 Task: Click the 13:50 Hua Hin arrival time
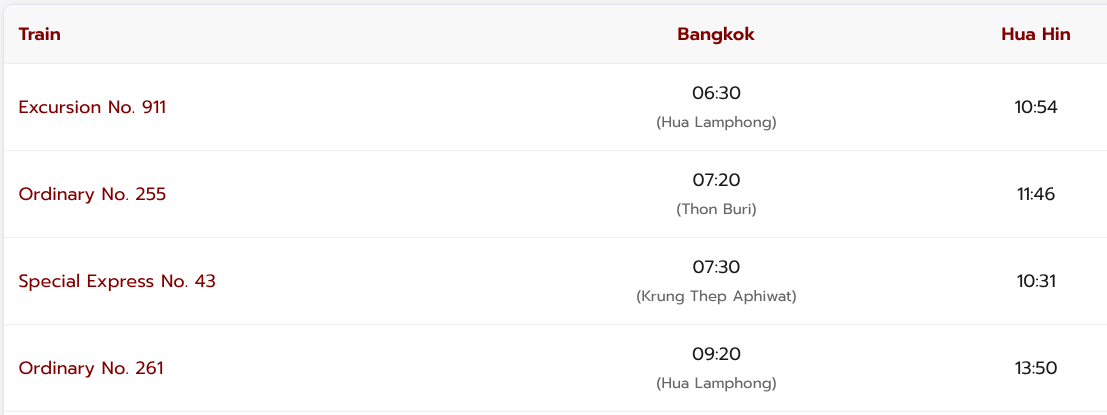point(1035,368)
